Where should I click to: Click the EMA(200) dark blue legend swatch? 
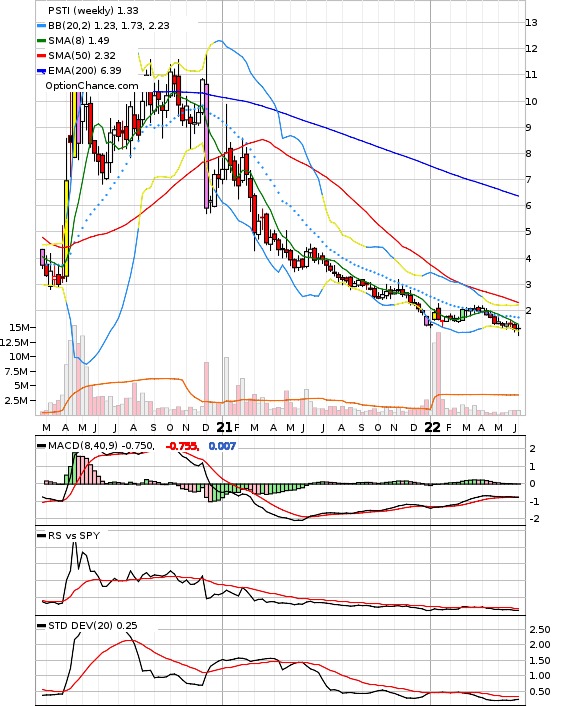[41, 71]
